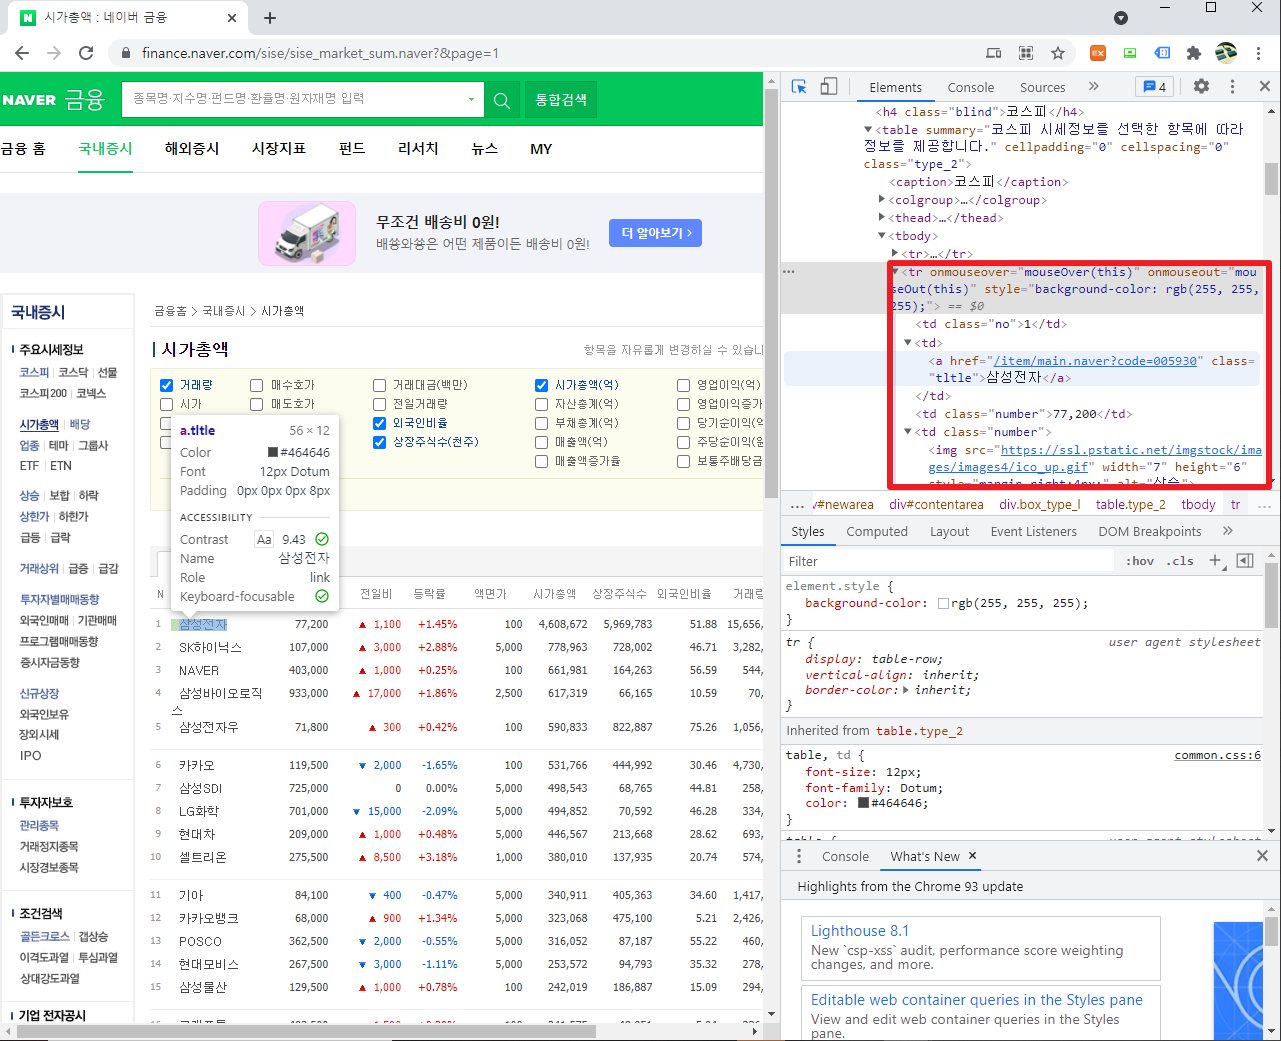This screenshot has height=1041, width=1281.
Task: Toggle the device toolbar icon in DevTools
Action: [829, 87]
